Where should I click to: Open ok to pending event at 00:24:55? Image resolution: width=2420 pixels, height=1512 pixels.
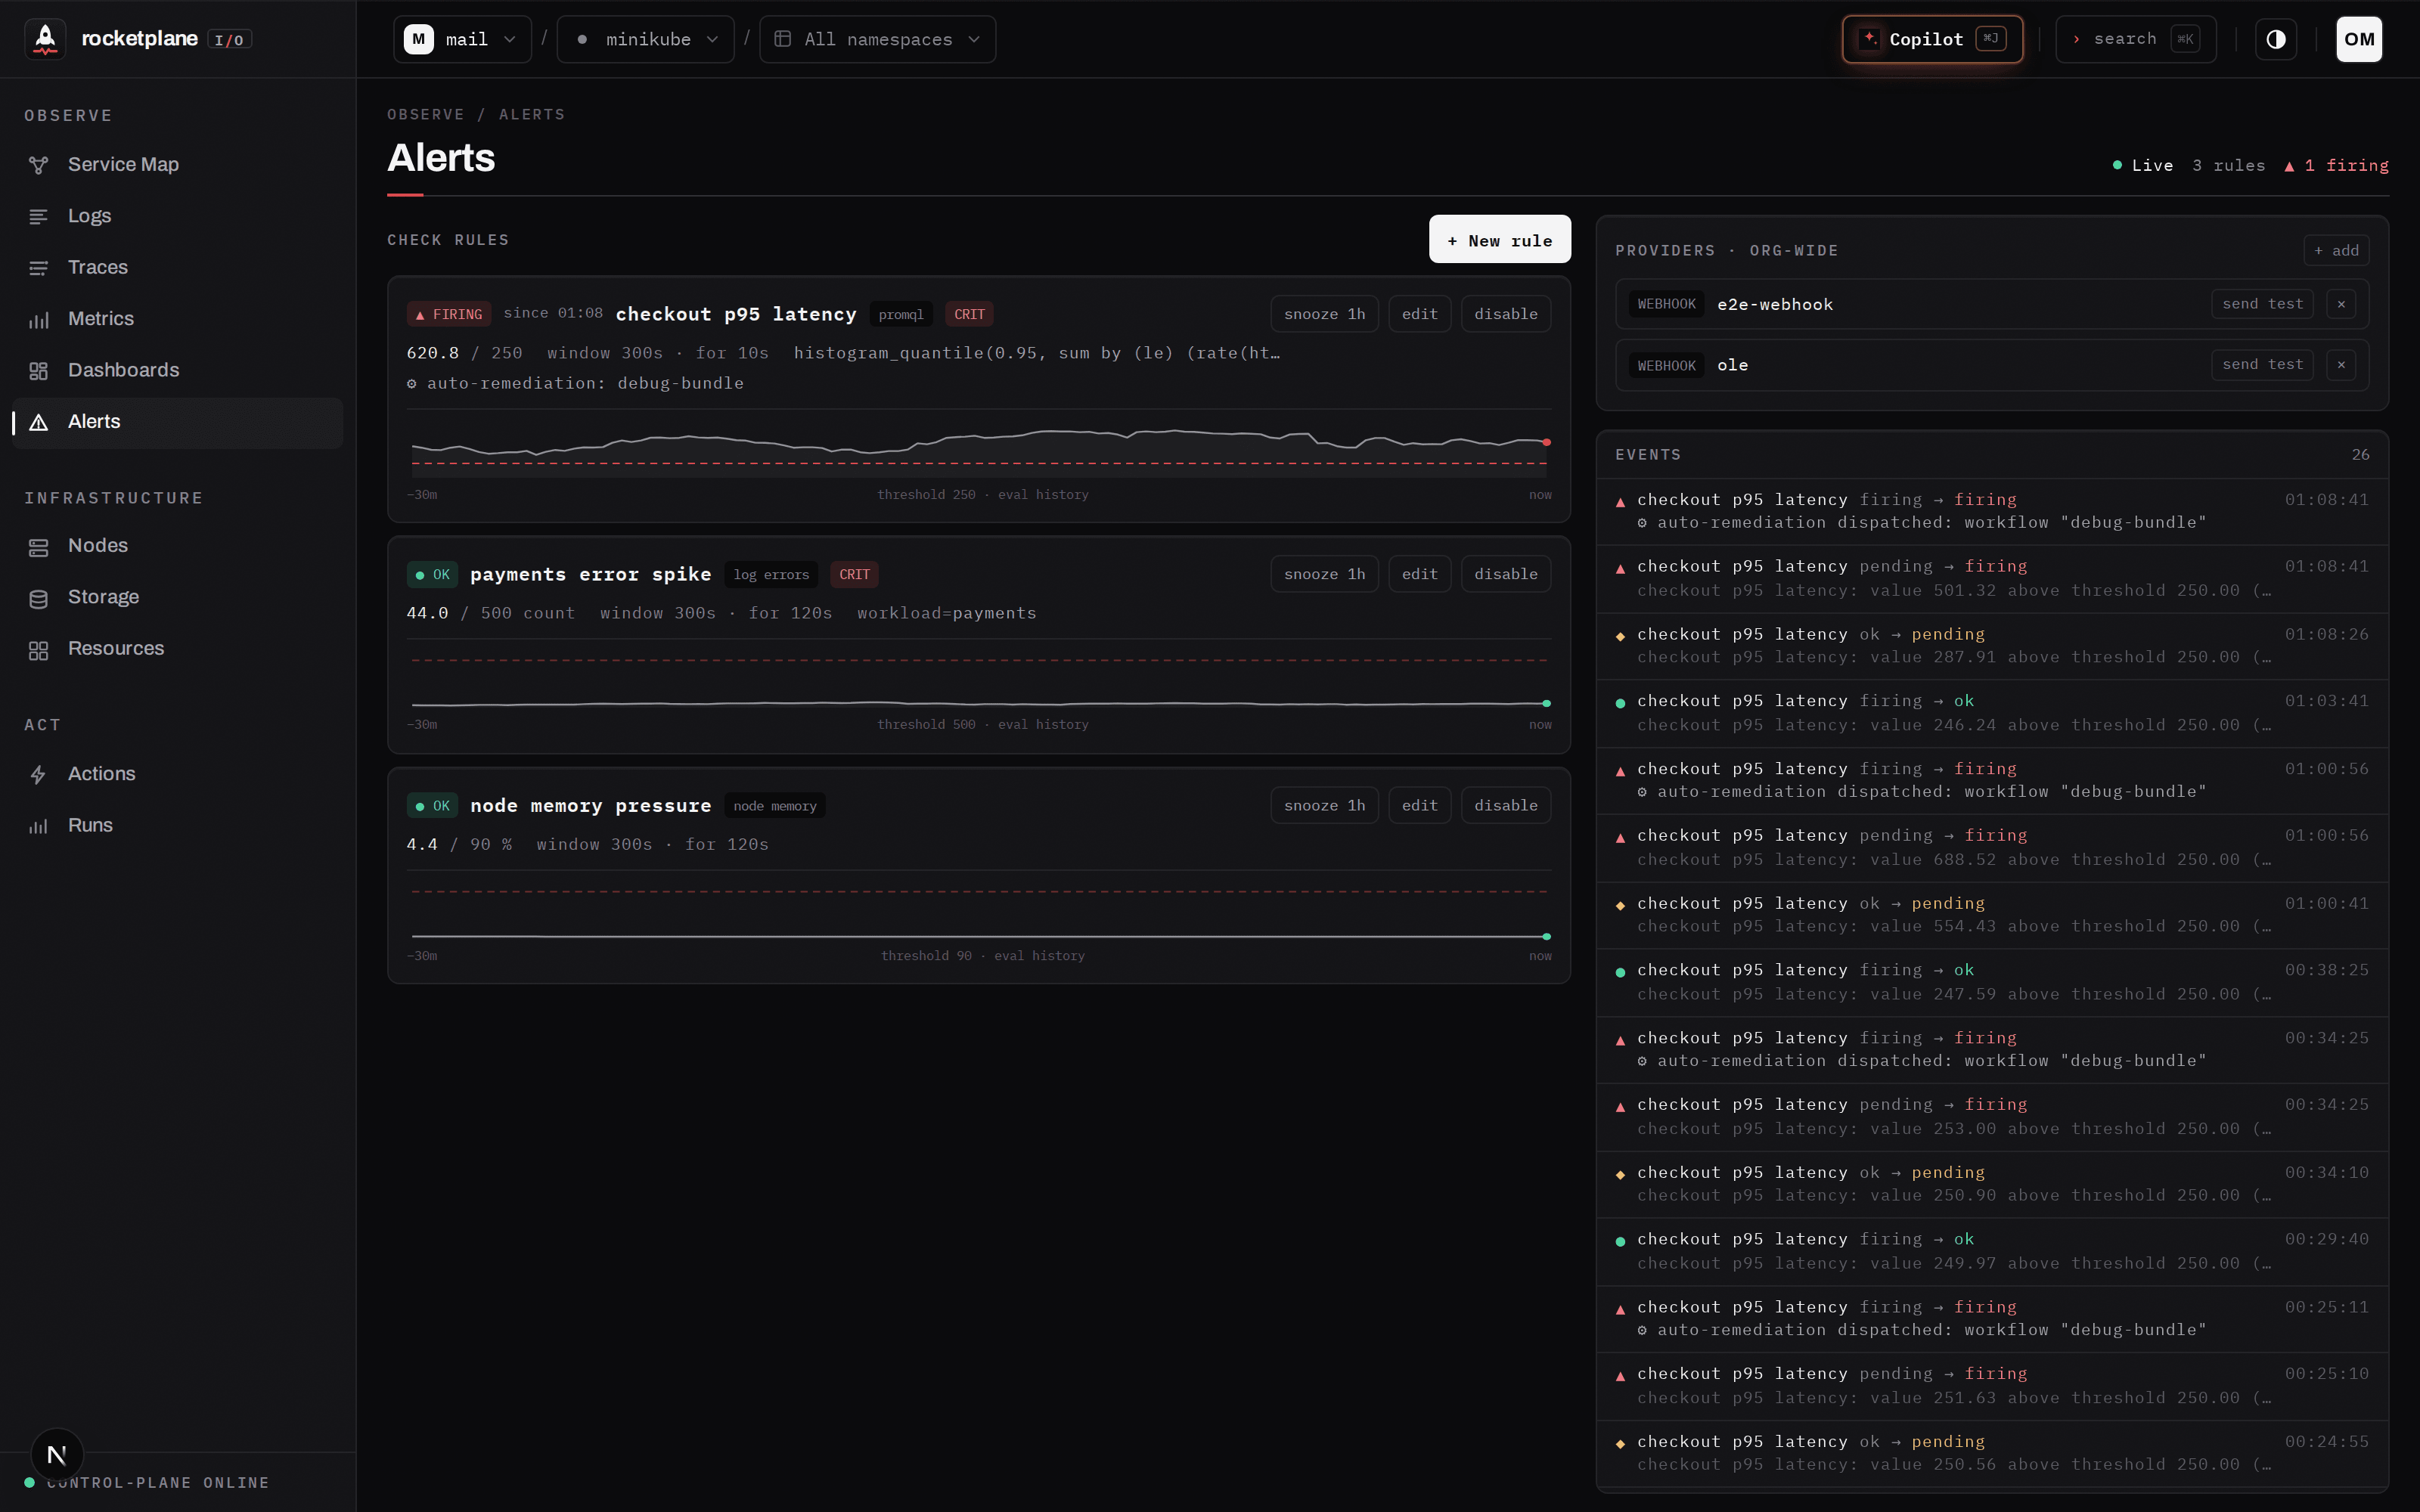tap(1992, 1453)
